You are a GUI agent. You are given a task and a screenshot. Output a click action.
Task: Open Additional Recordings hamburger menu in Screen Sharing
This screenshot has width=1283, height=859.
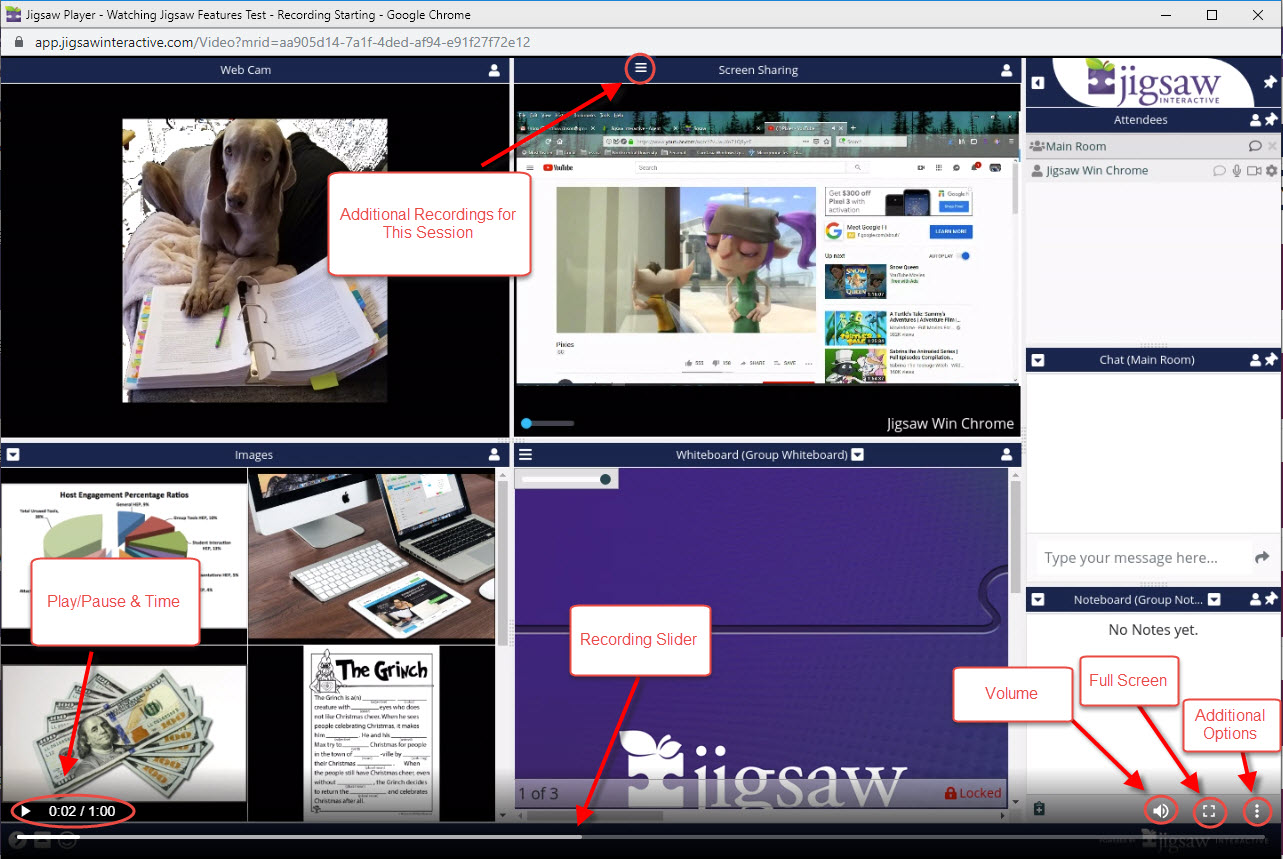[x=641, y=69]
